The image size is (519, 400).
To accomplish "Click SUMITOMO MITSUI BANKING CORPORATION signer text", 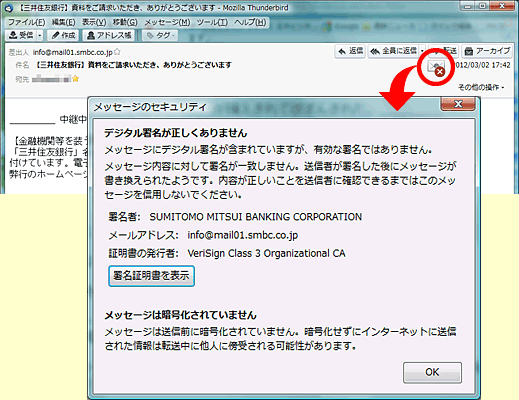I will [x=256, y=217].
